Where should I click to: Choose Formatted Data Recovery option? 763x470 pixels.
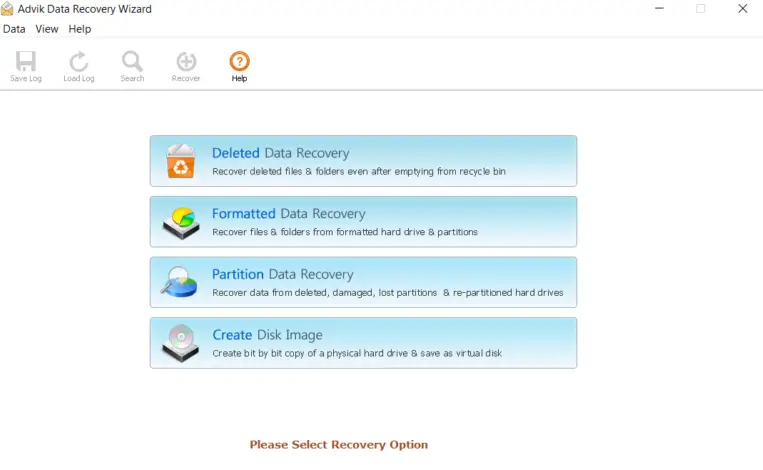[363, 222]
